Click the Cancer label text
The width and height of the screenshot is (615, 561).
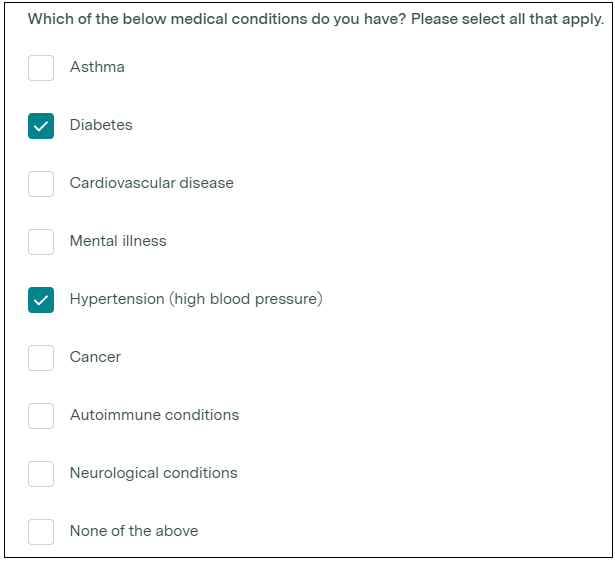[x=95, y=357]
